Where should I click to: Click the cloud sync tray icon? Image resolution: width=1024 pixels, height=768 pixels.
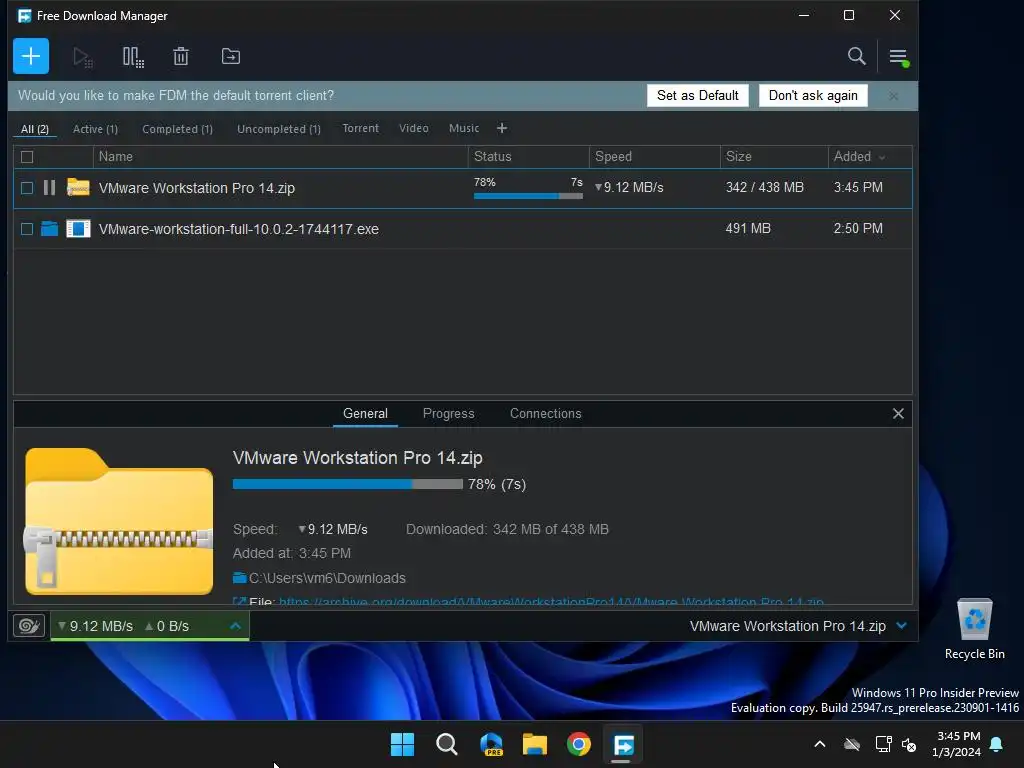(x=852, y=744)
